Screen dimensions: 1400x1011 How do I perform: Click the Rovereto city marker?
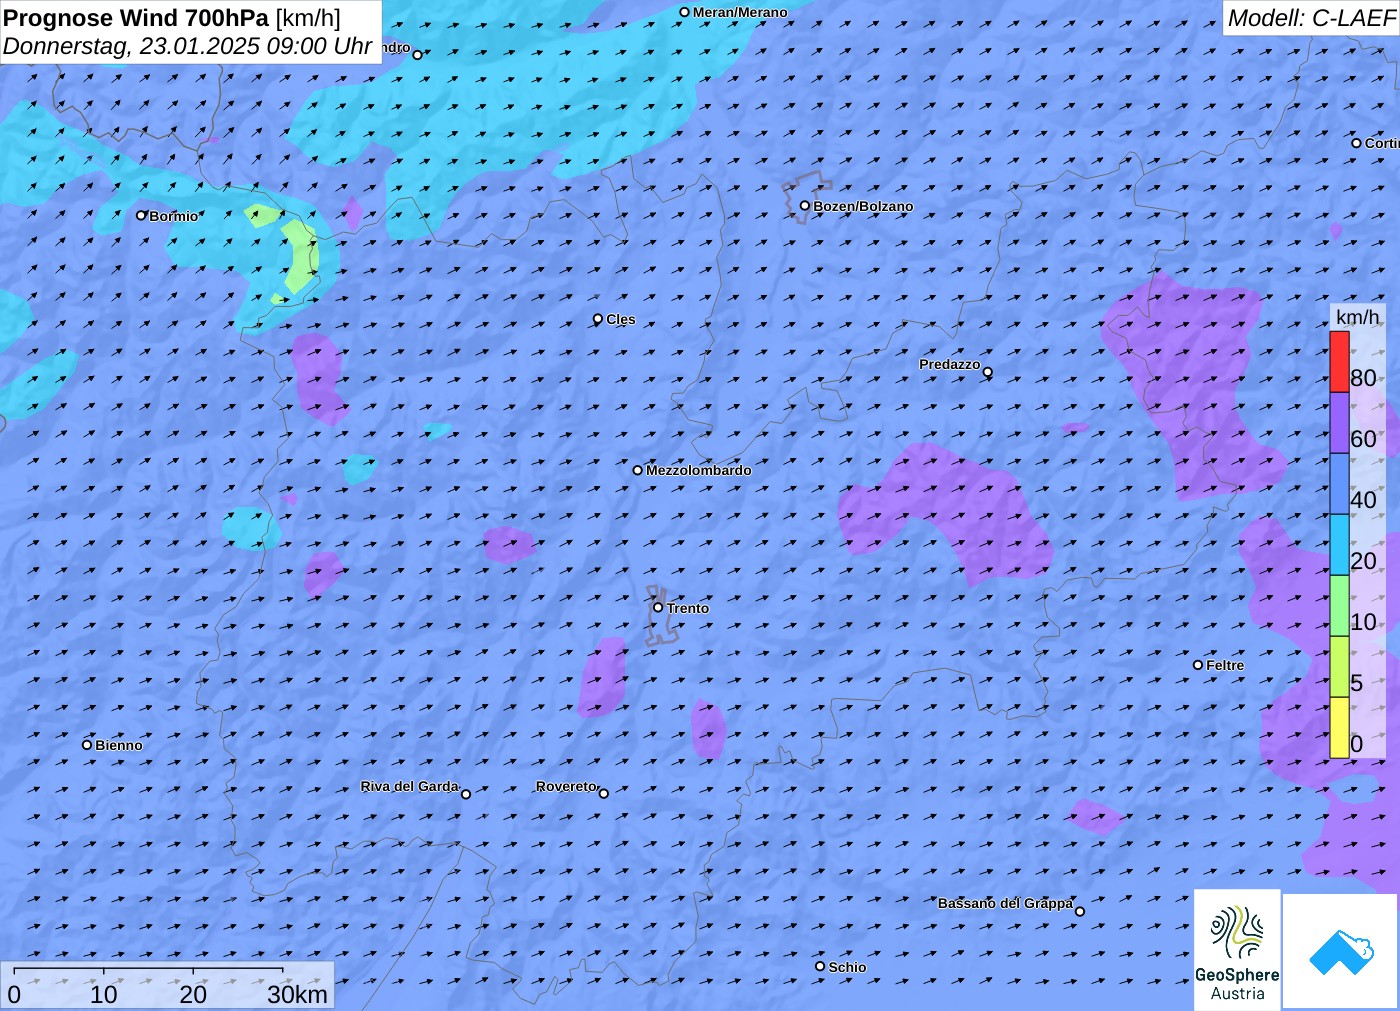pyautogui.click(x=604, y=794)
